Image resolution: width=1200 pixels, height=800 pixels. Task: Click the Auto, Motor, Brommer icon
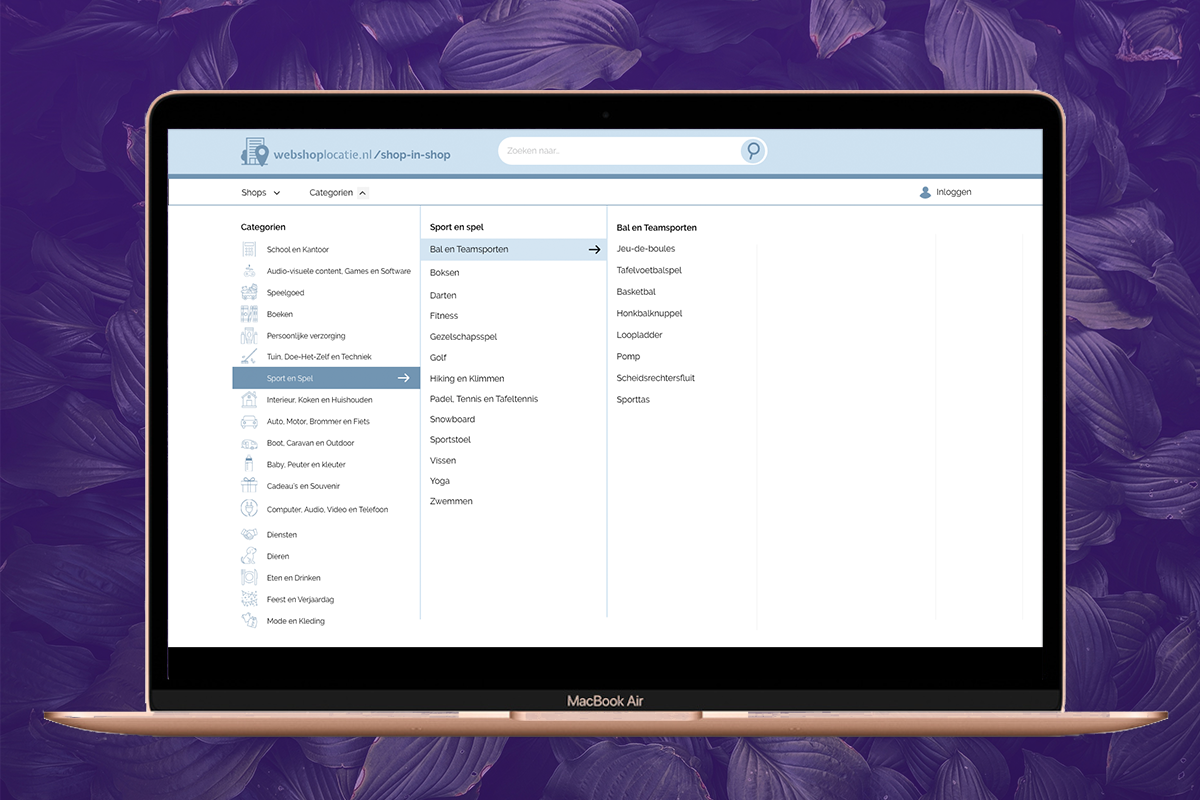point(249,421)
